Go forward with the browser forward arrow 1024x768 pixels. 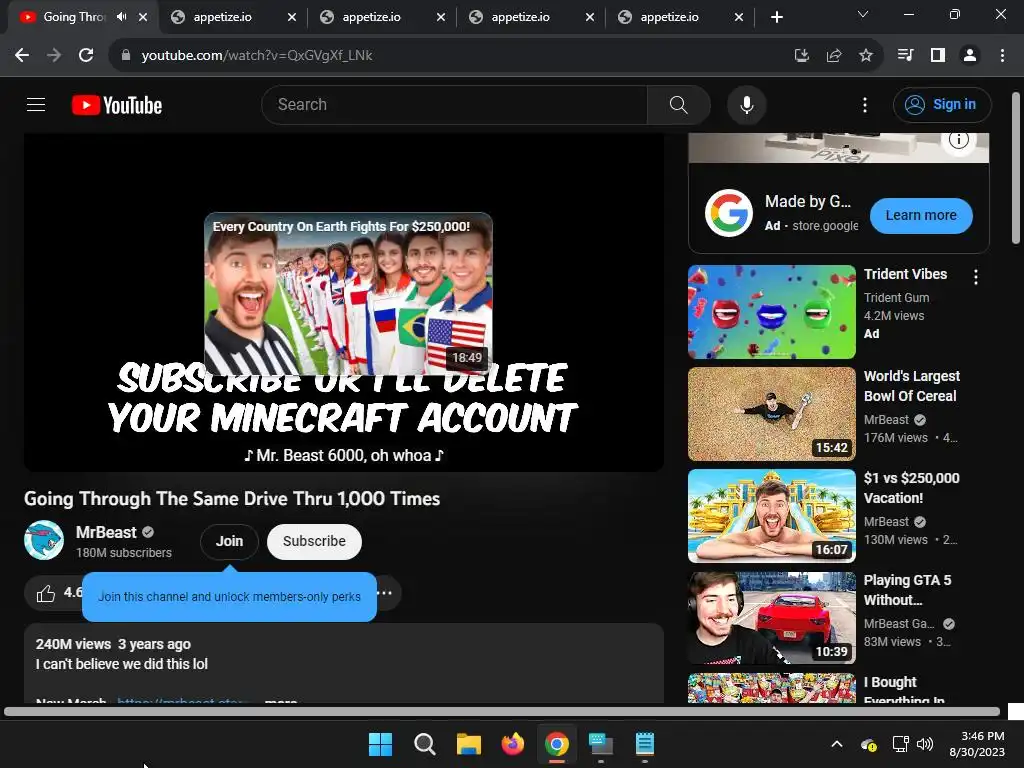54,56
